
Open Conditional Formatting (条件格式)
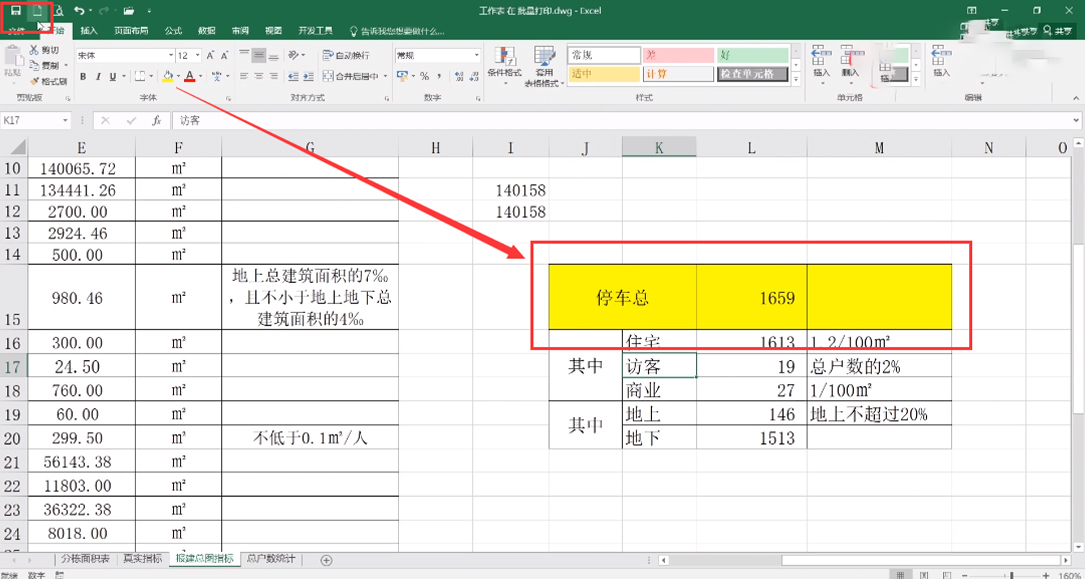click(504, 66)
